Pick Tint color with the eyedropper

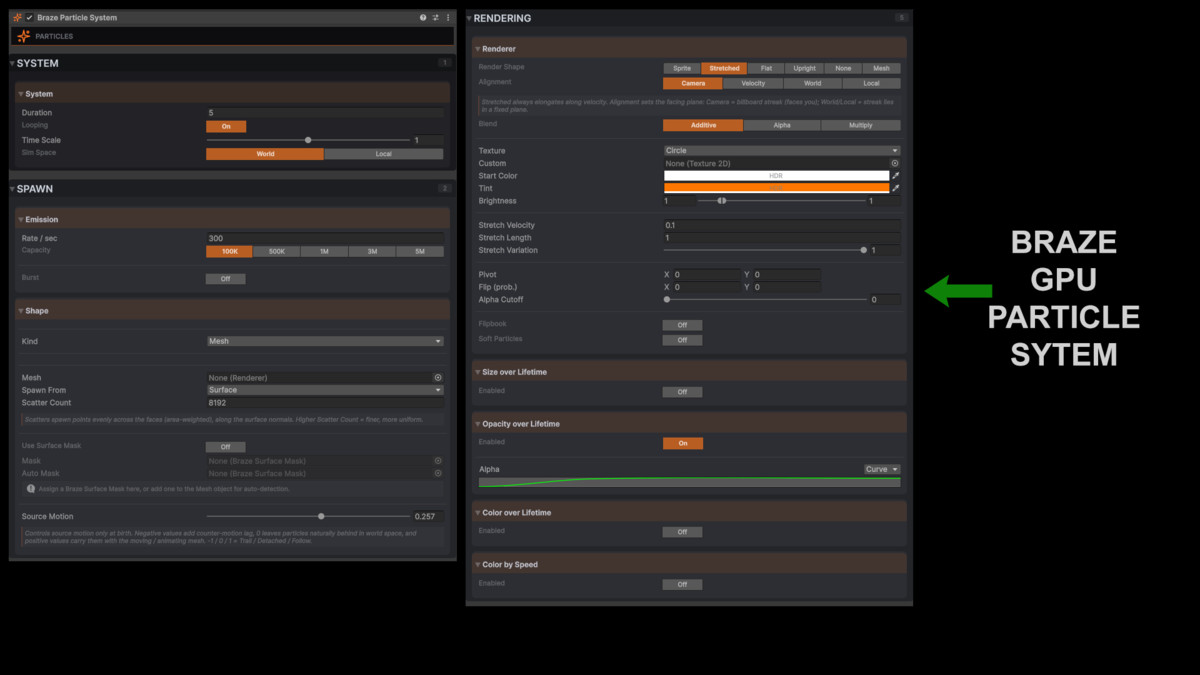(896, 188)
